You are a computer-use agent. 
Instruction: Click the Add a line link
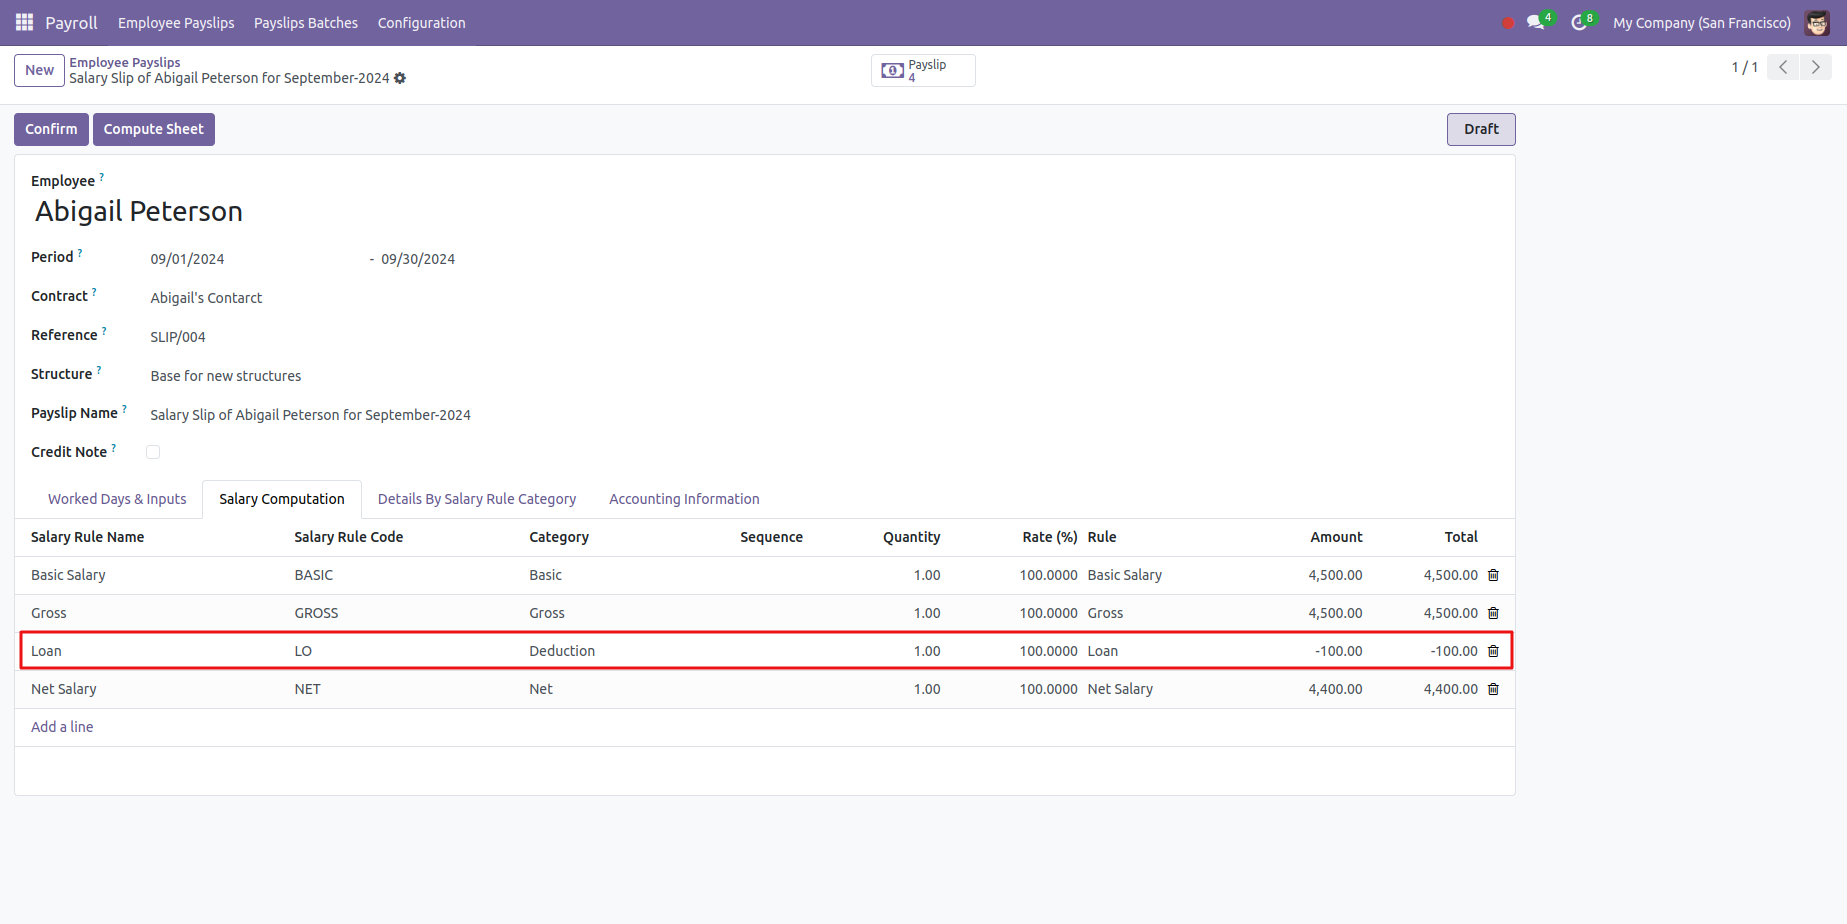click(62, 727)
